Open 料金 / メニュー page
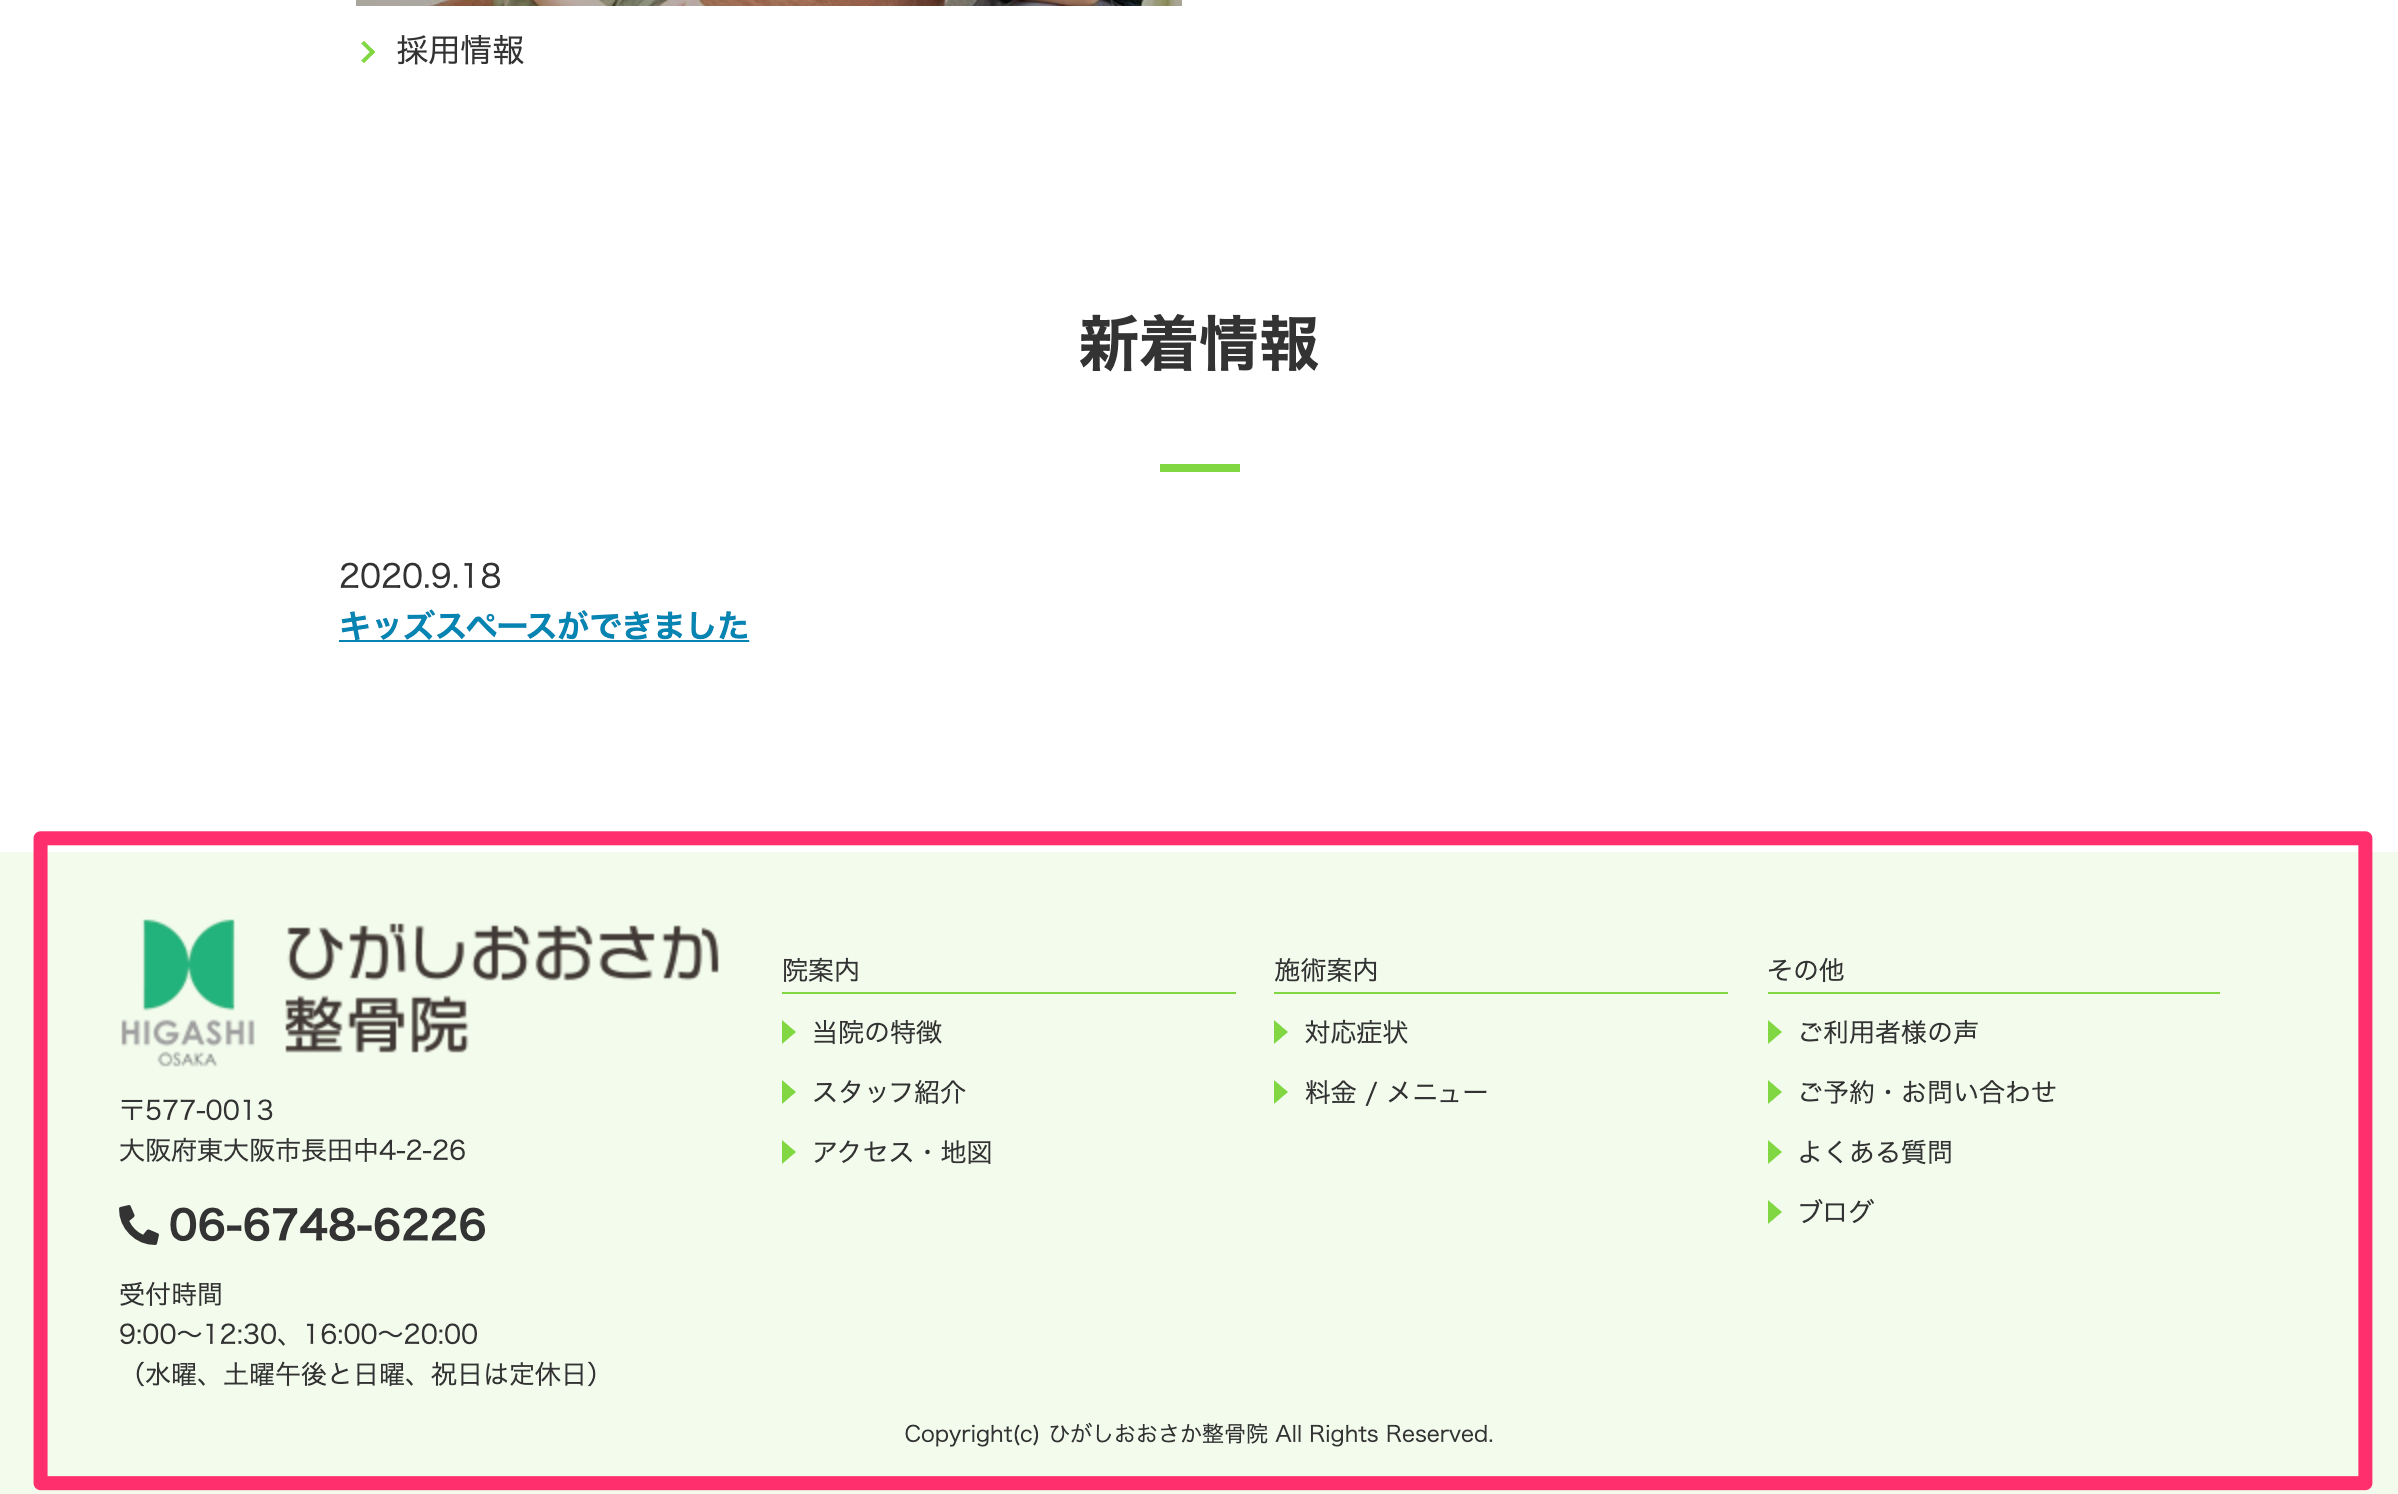Image resolution: width=2398 pixels, height=1494 pixels. click(x=1395, y=1092)
